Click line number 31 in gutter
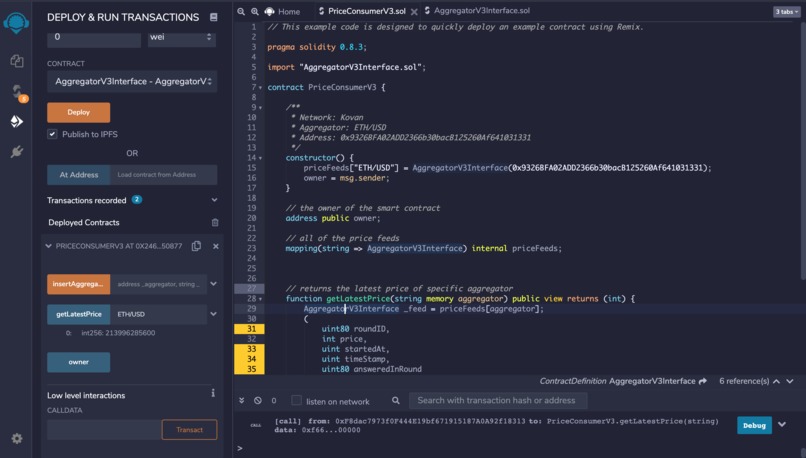806x458 pixels. [x=249, y=329]
